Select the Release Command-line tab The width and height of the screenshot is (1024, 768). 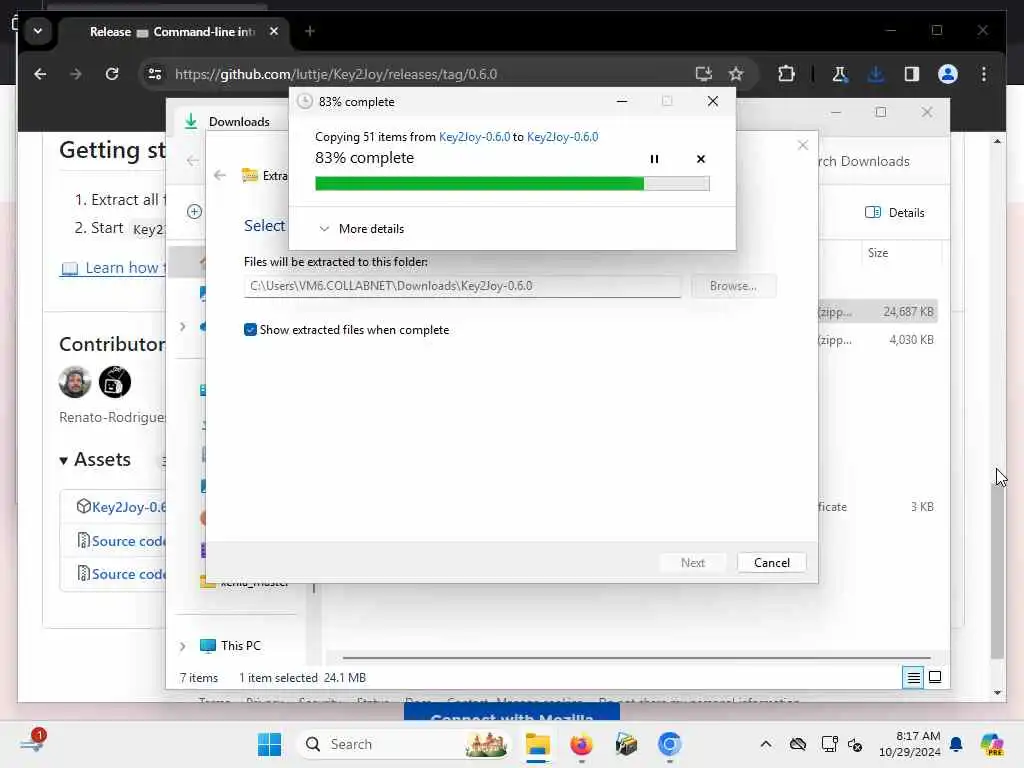pyautogui.click(x=173, y=31)
